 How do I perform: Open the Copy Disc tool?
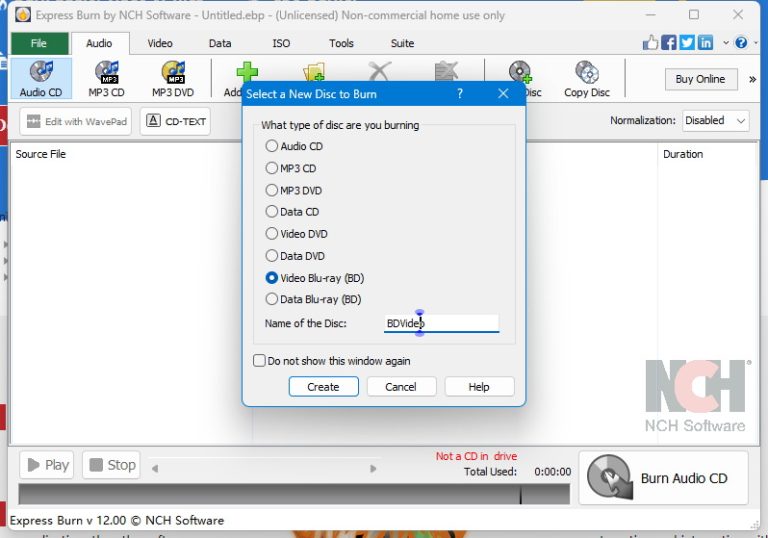(586, 79)
